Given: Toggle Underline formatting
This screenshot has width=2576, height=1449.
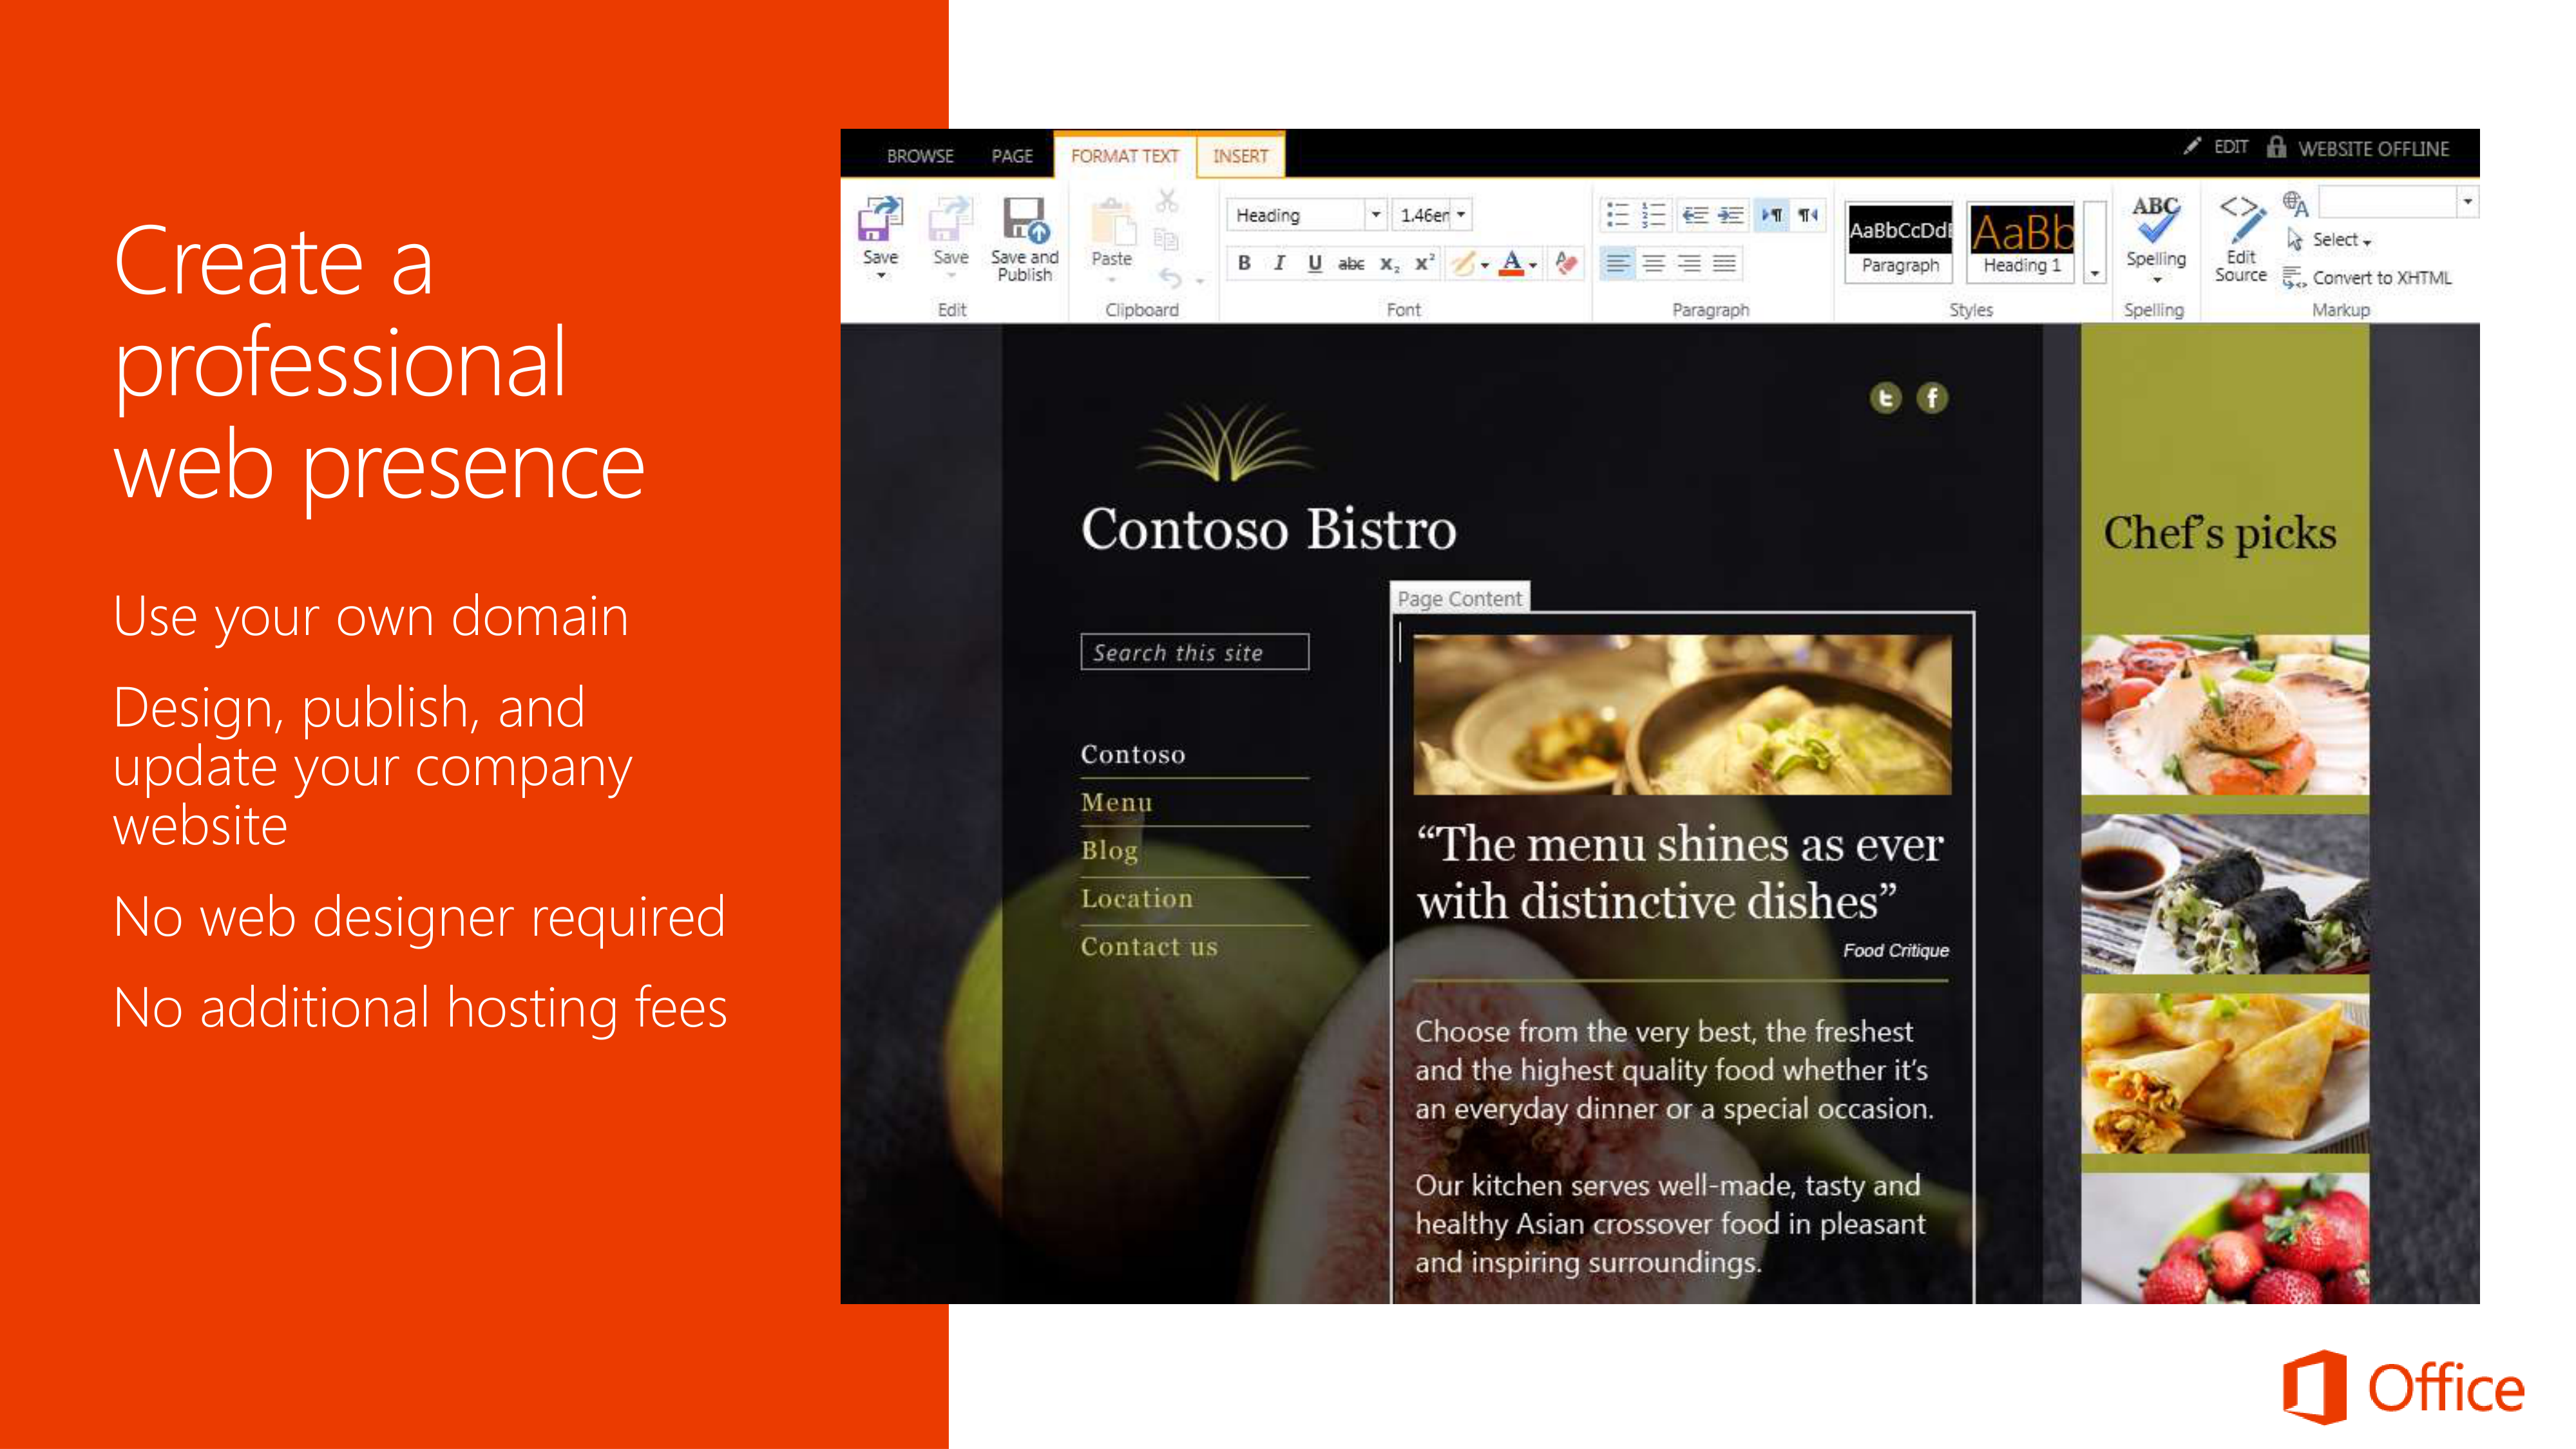Looking at the screenshot, I should tap(1315, 263).
